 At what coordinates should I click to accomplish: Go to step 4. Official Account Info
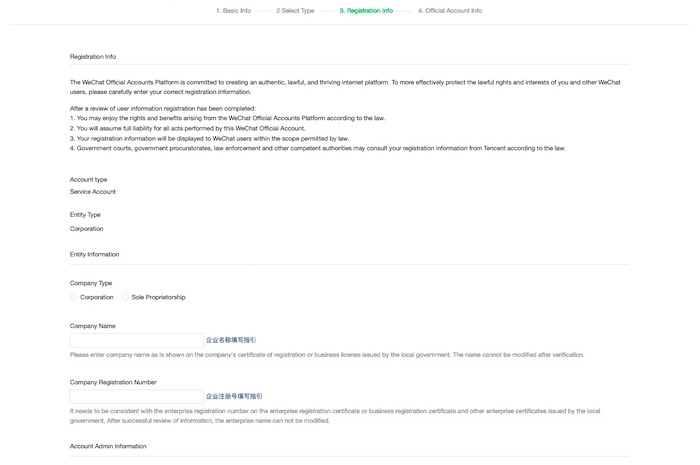450,11
